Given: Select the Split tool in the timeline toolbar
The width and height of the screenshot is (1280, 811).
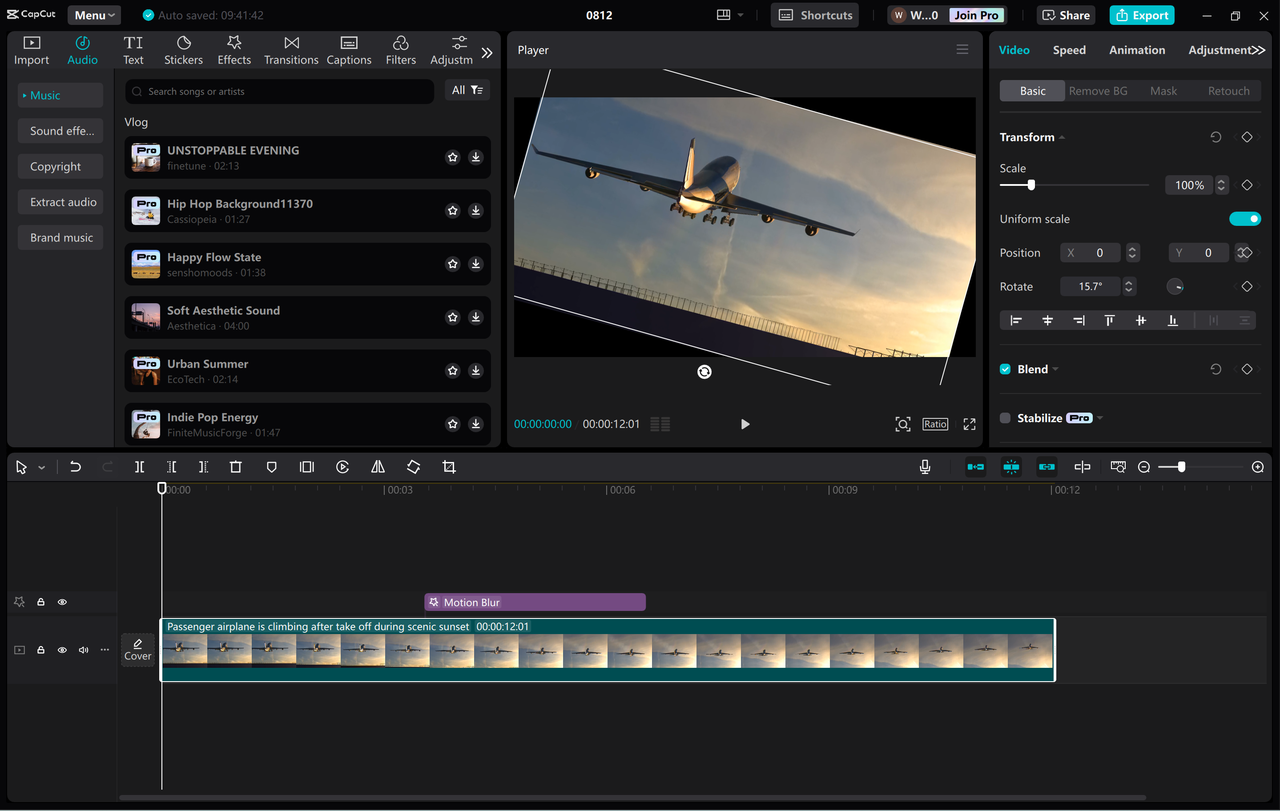Looking at the screenshot, I should [139, 466].
